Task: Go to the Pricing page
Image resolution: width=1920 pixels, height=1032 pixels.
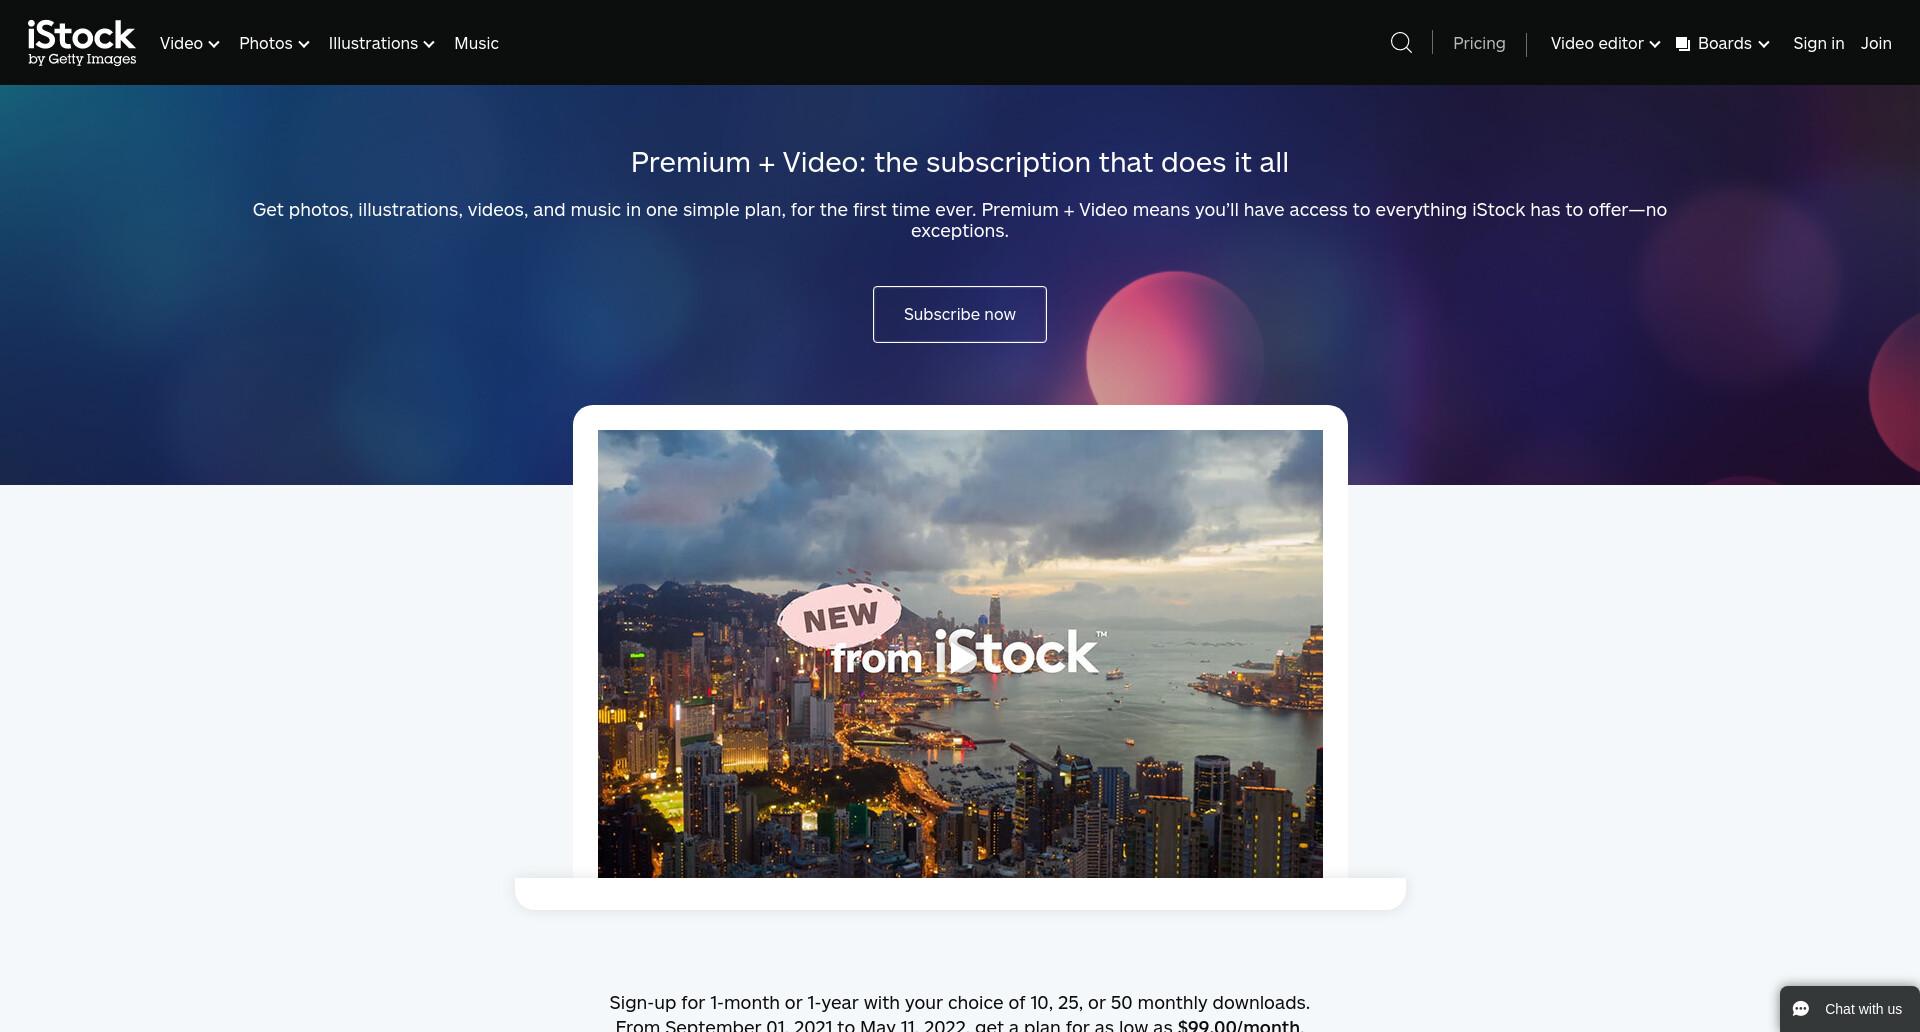Action: (1479, 43)
